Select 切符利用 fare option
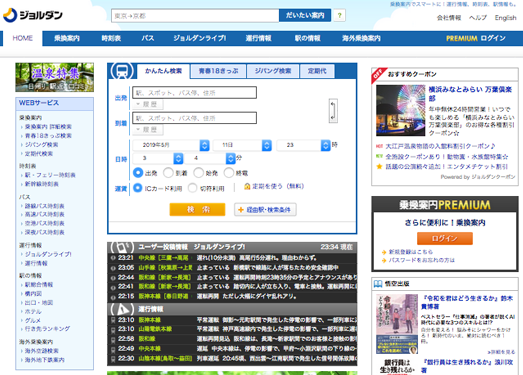 (192, 188)
